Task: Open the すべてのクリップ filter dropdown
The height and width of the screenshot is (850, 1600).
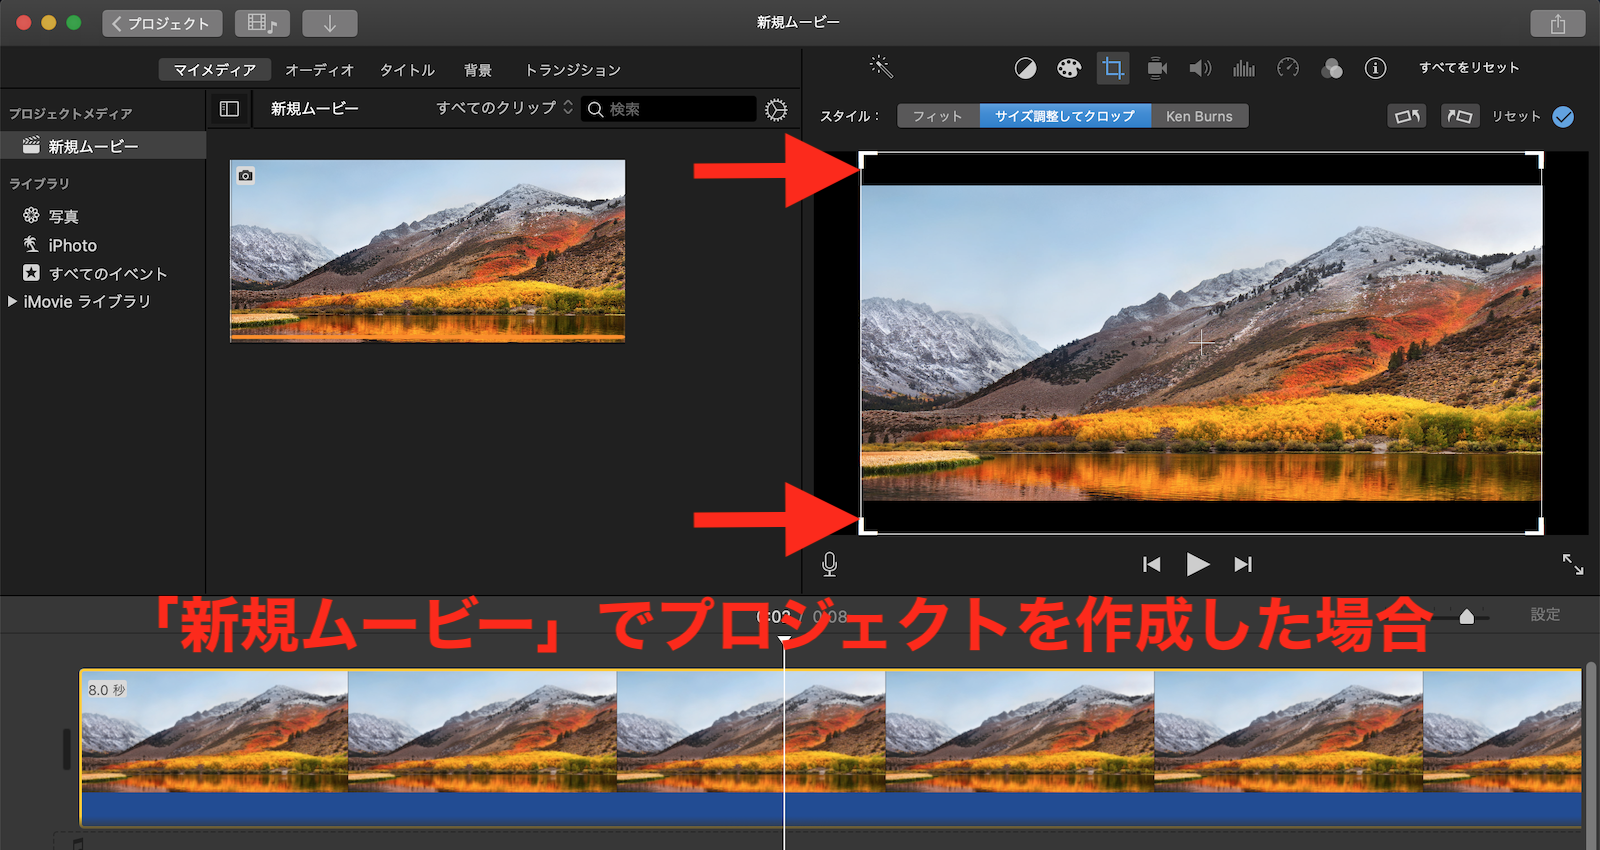Action: [504, 108]
